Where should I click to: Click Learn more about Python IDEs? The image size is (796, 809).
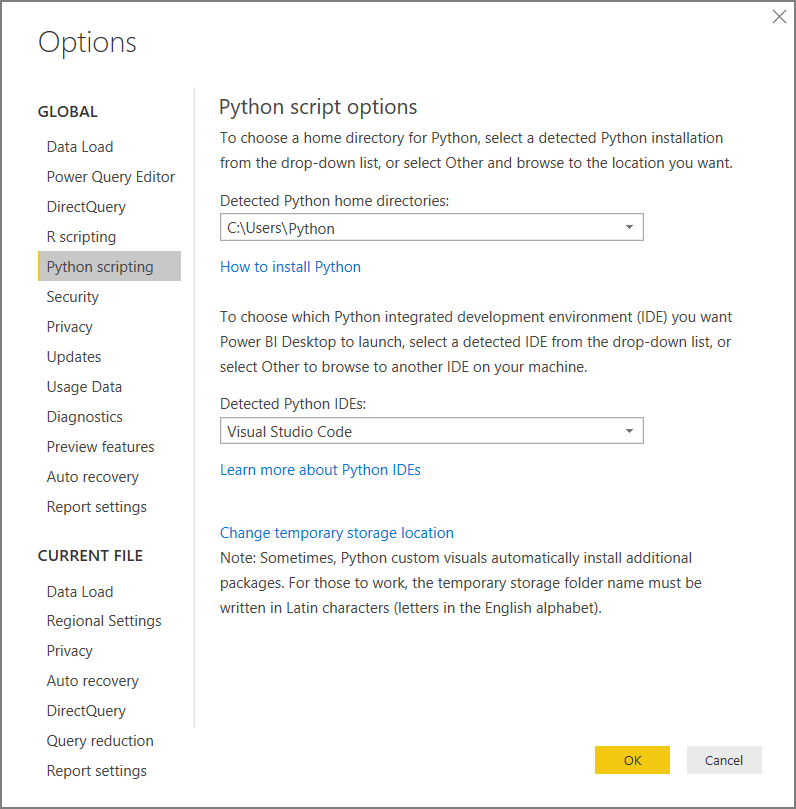tap(320, 468)
